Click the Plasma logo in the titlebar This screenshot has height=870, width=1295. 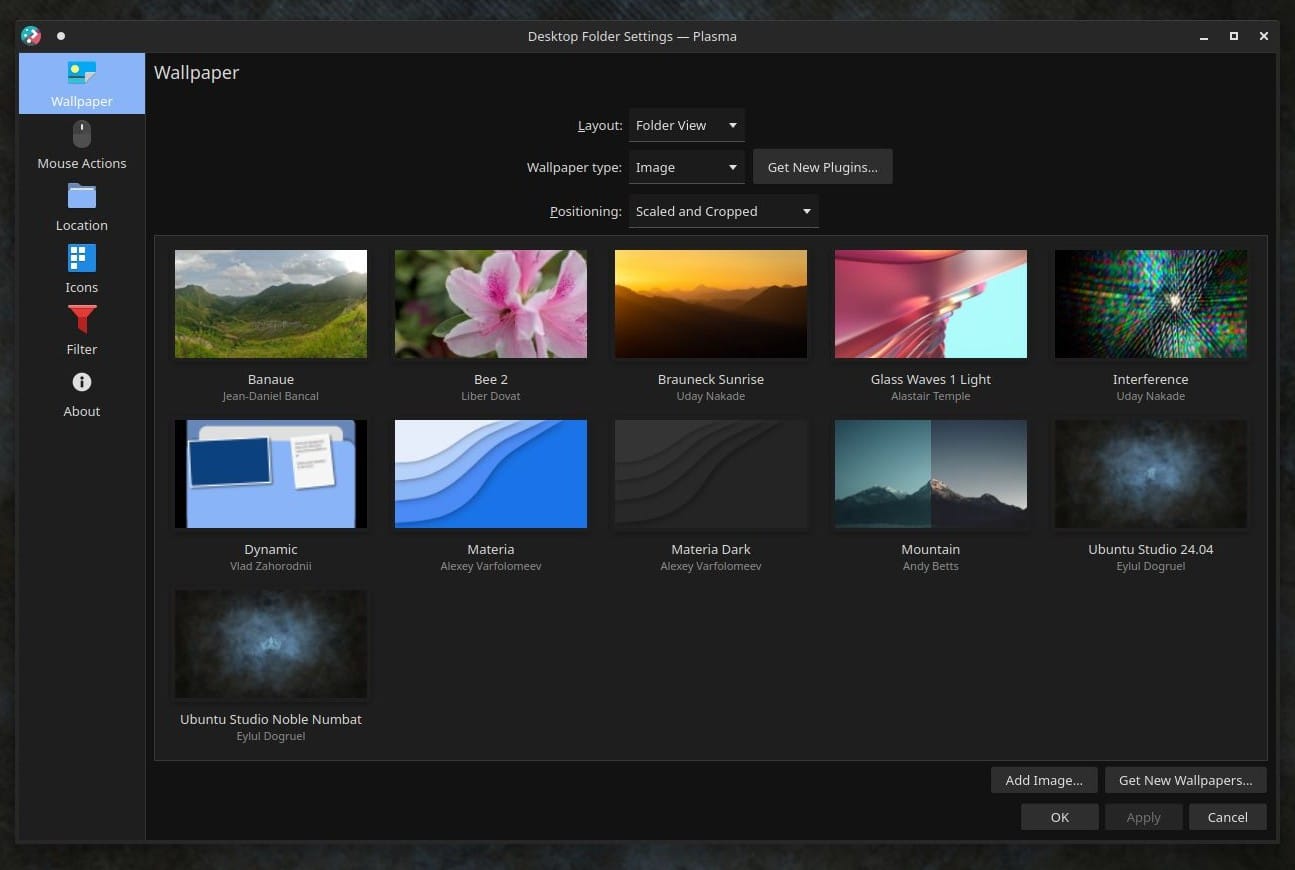point(30,35)
